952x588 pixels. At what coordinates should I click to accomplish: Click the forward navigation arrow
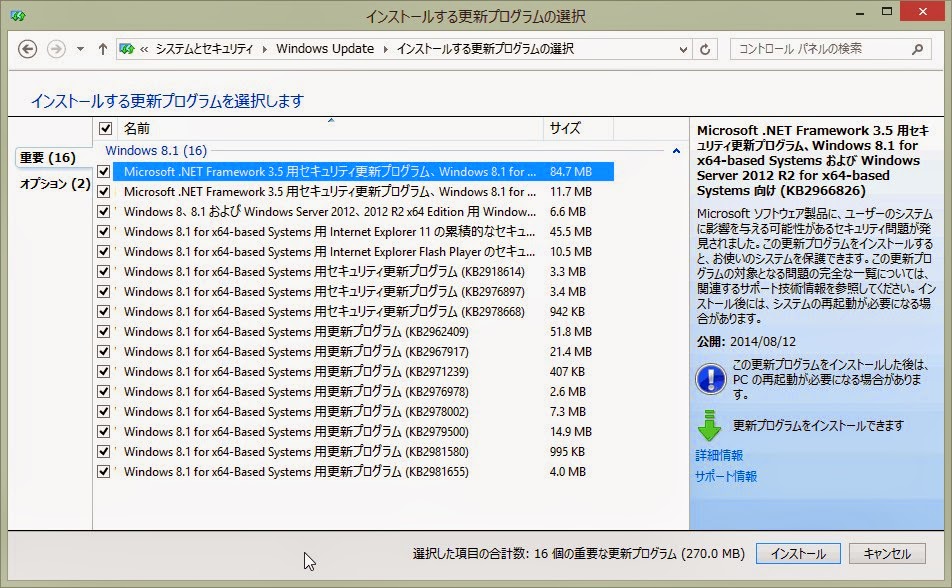pyautogui.click(x=56, y=49)
